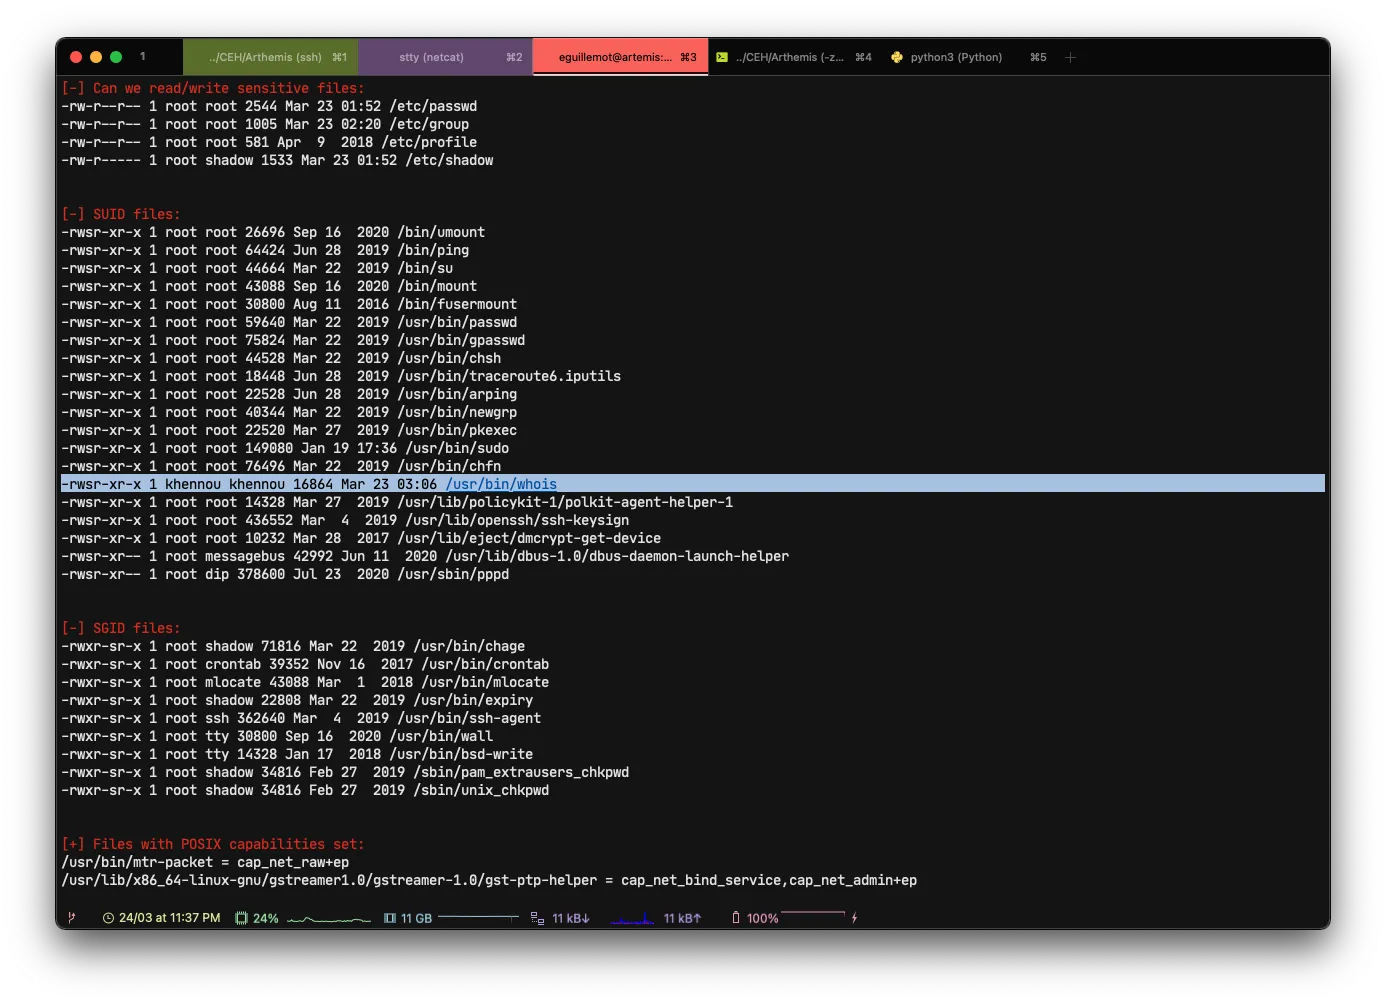
Task: Switch to the ../CEH/Arthemis (ssh) tab
Action: click(270, 57)
